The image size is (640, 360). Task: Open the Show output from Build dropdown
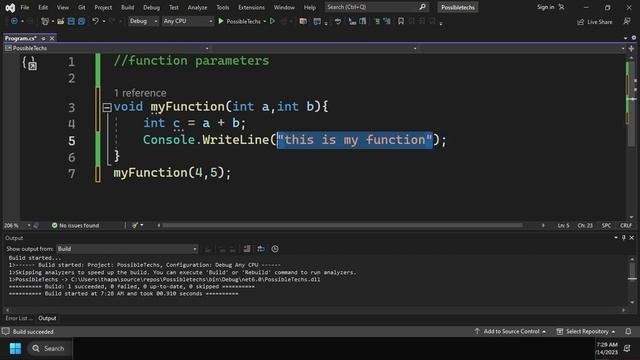[127, 249]
